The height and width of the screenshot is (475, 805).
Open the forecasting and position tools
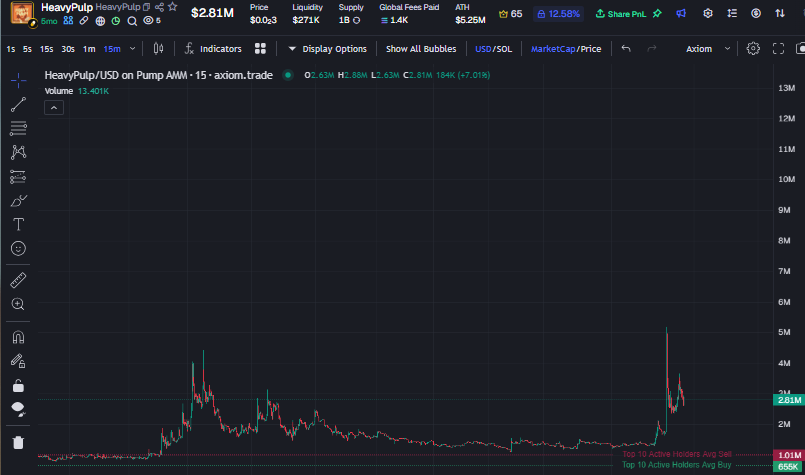tap(18, 177)
